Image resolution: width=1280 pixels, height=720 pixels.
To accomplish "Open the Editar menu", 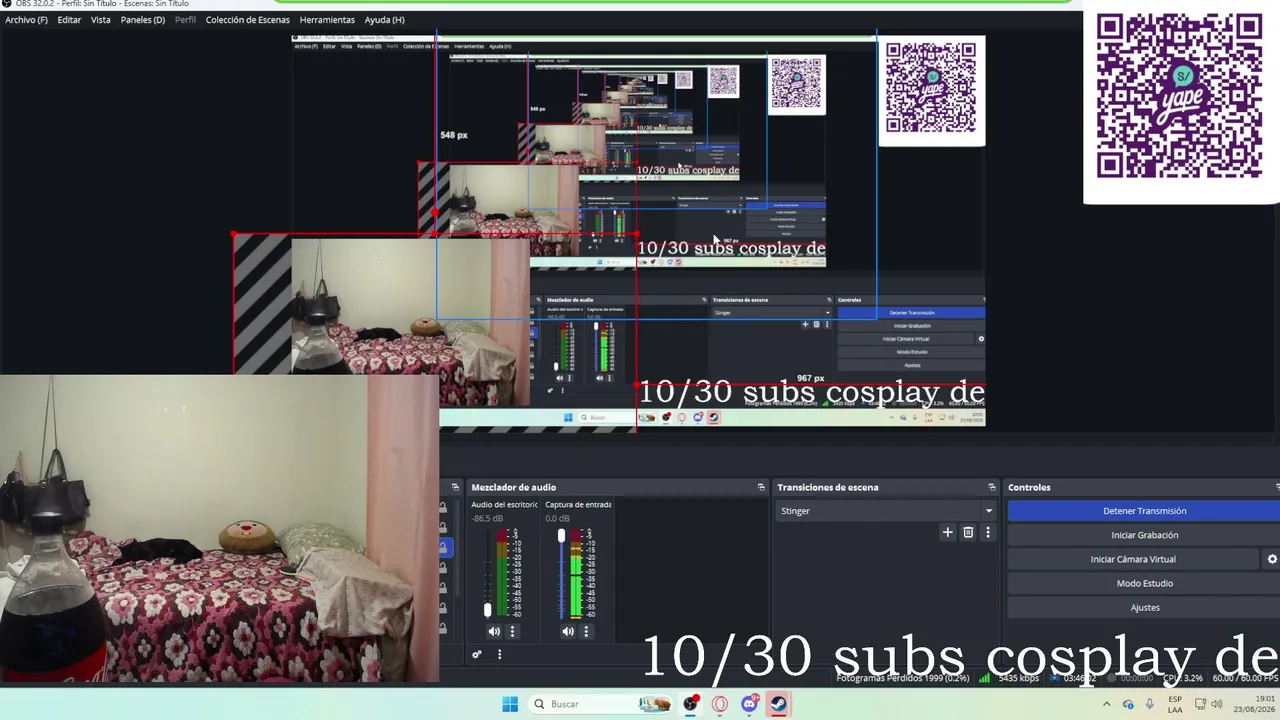I will (69, 20).
